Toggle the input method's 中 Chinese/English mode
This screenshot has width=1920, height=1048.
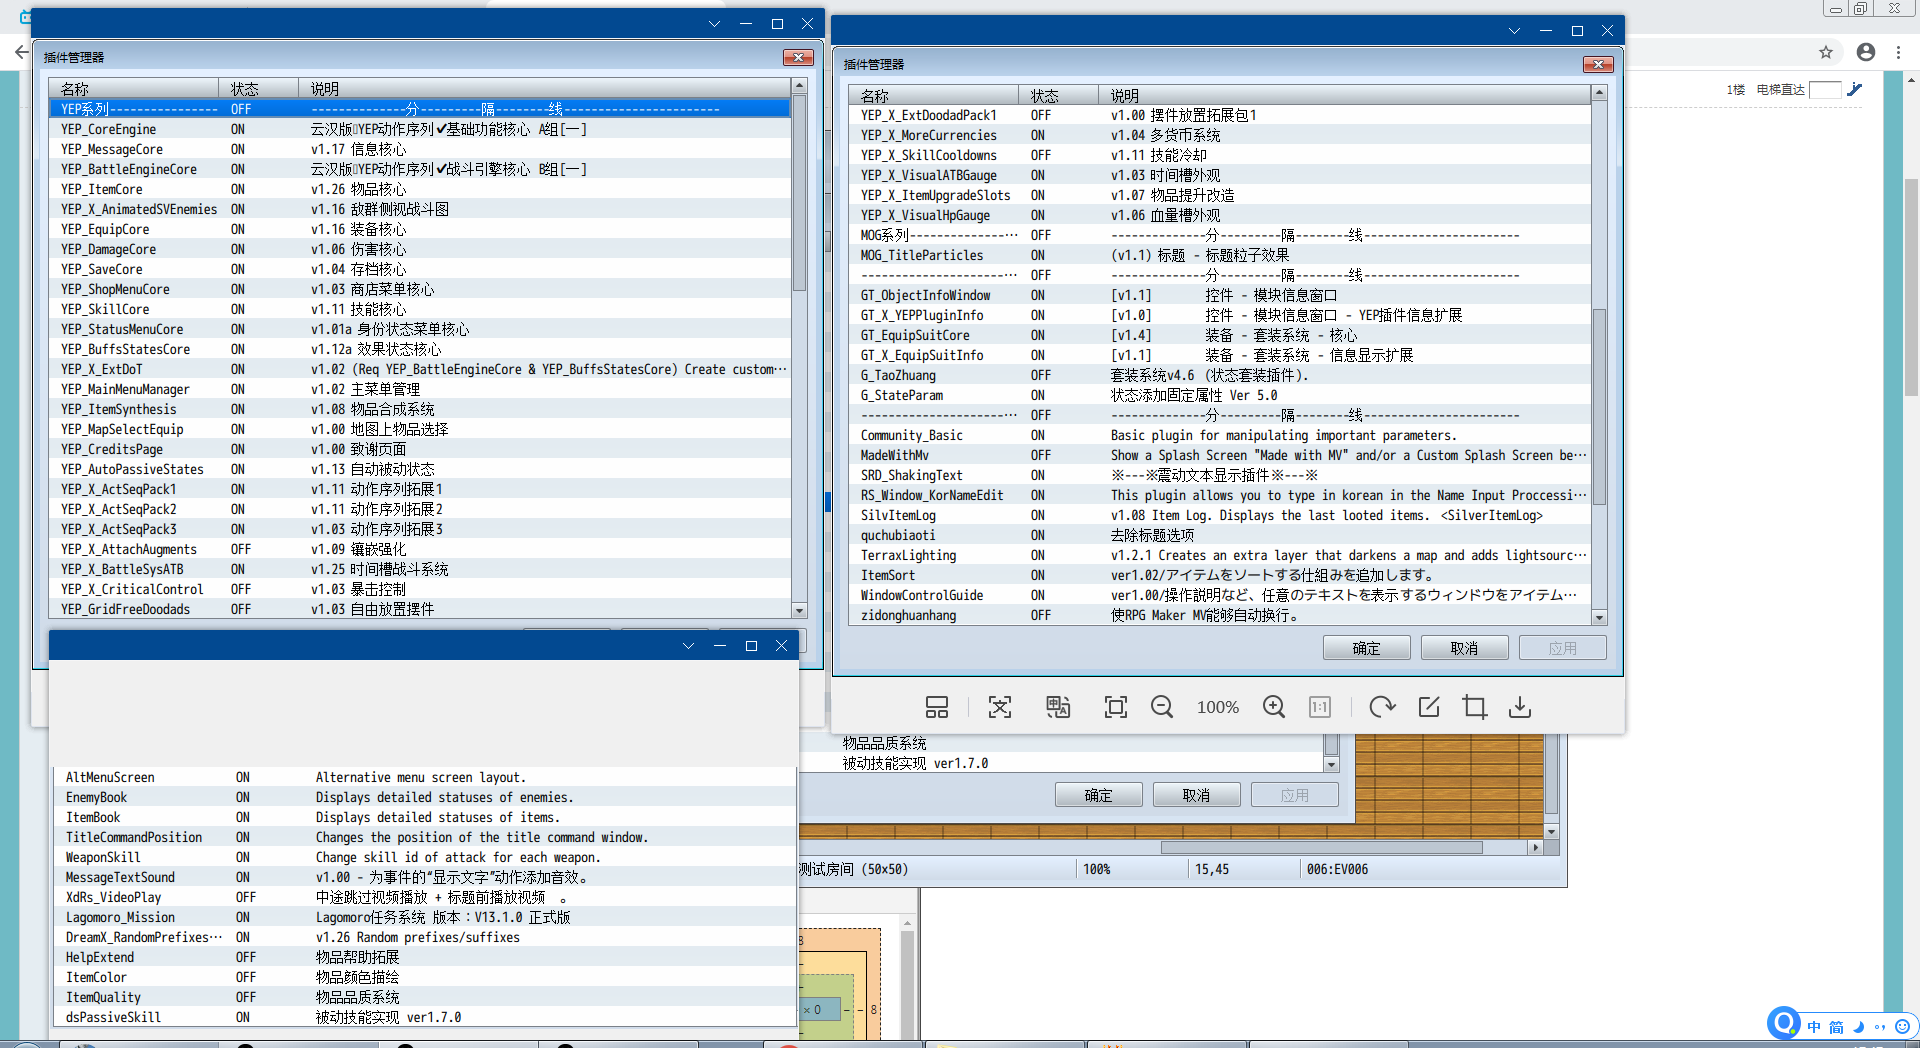pyautogui.click(x=1814, y=1027)
